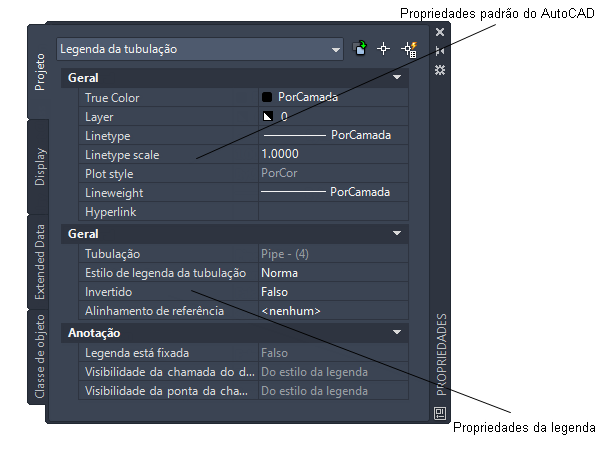Viewport: 600px width, 451px height.
Task: Click the Plot style PorCor value
Action: (x=333, y=173)
